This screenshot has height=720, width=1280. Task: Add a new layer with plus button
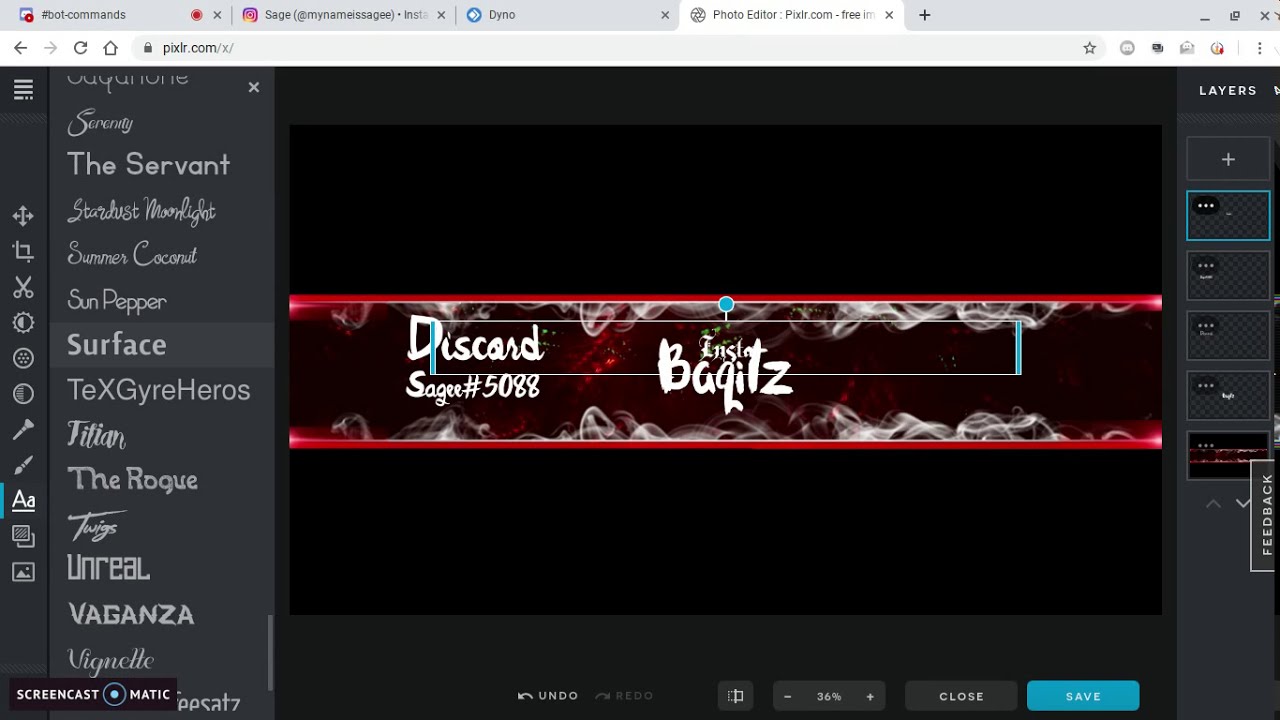point(1228,159)
